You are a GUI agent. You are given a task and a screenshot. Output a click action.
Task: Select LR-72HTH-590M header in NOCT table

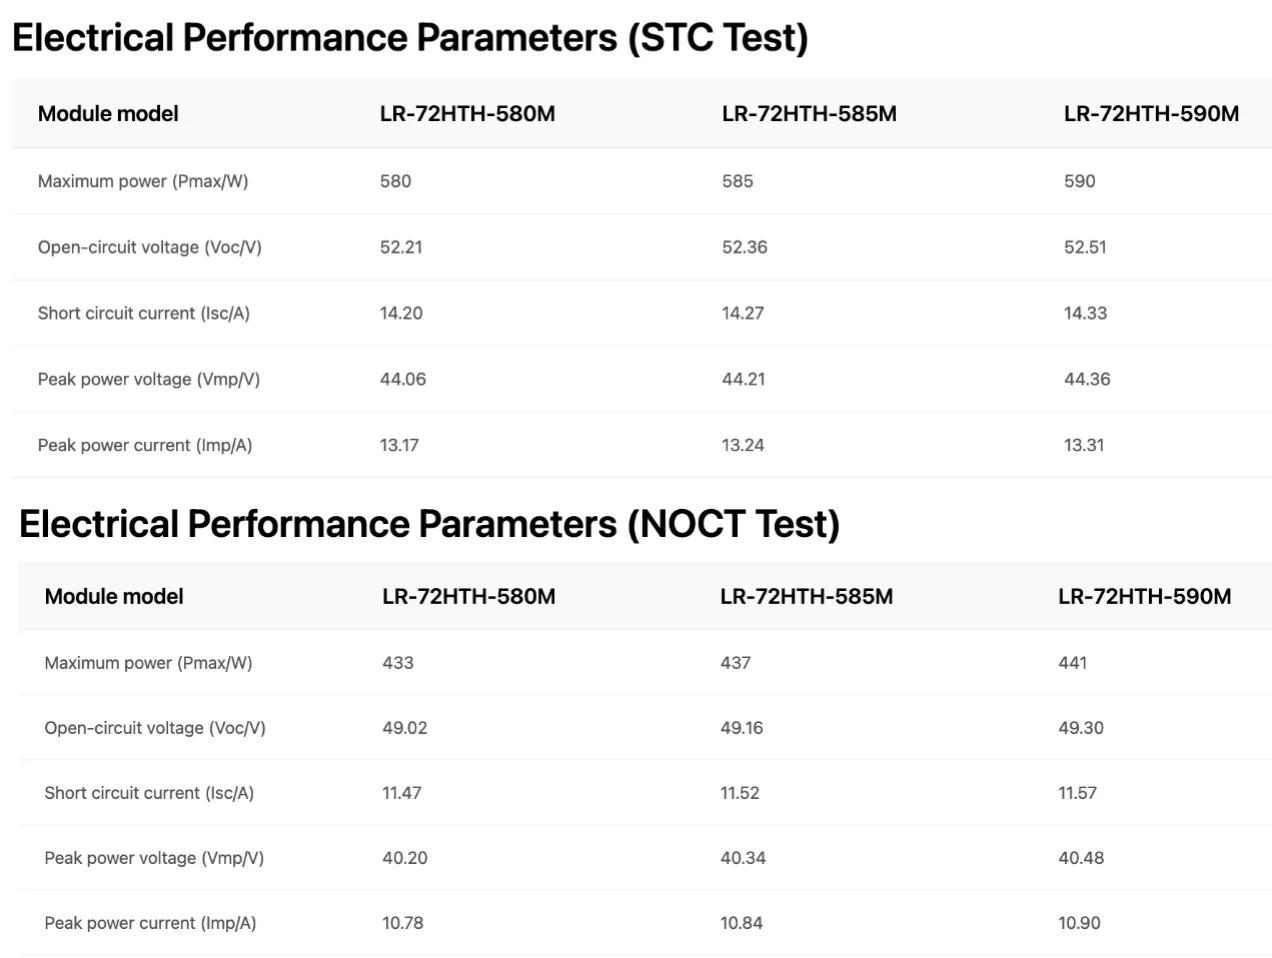click(x=1144, y=597)
